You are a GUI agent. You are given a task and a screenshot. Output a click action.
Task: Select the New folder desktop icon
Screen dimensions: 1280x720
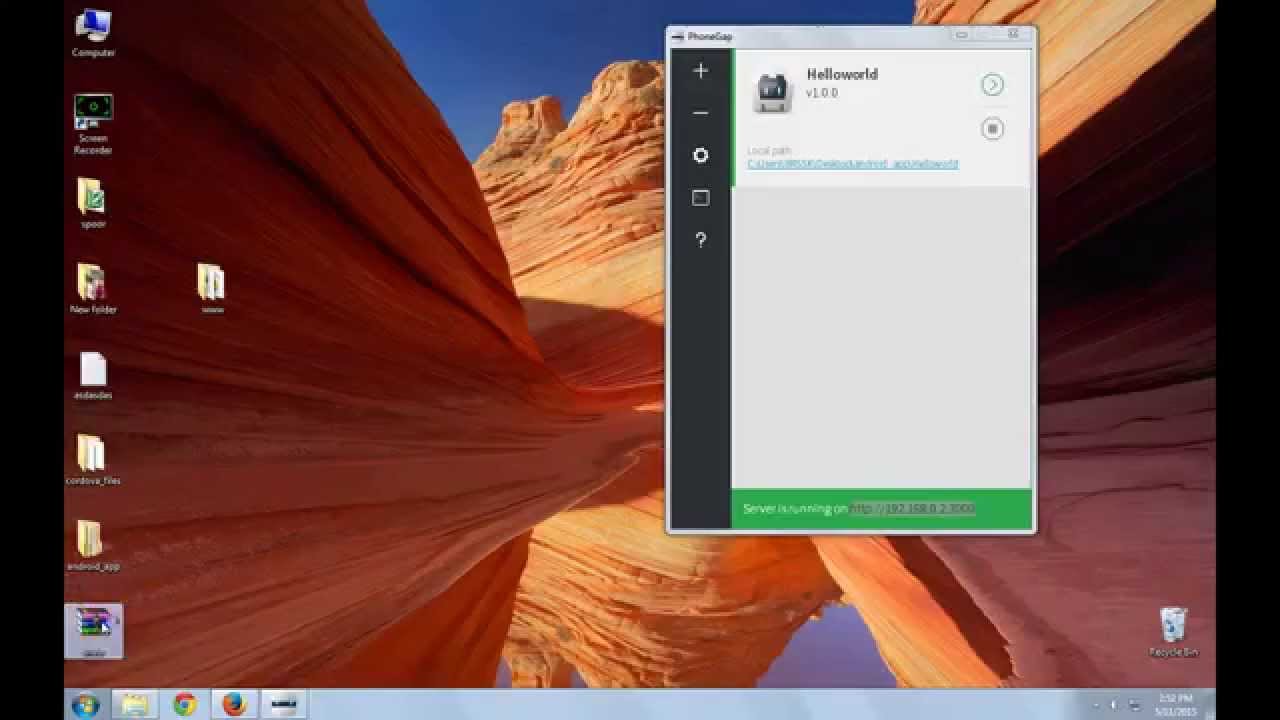tap(93, 289)
